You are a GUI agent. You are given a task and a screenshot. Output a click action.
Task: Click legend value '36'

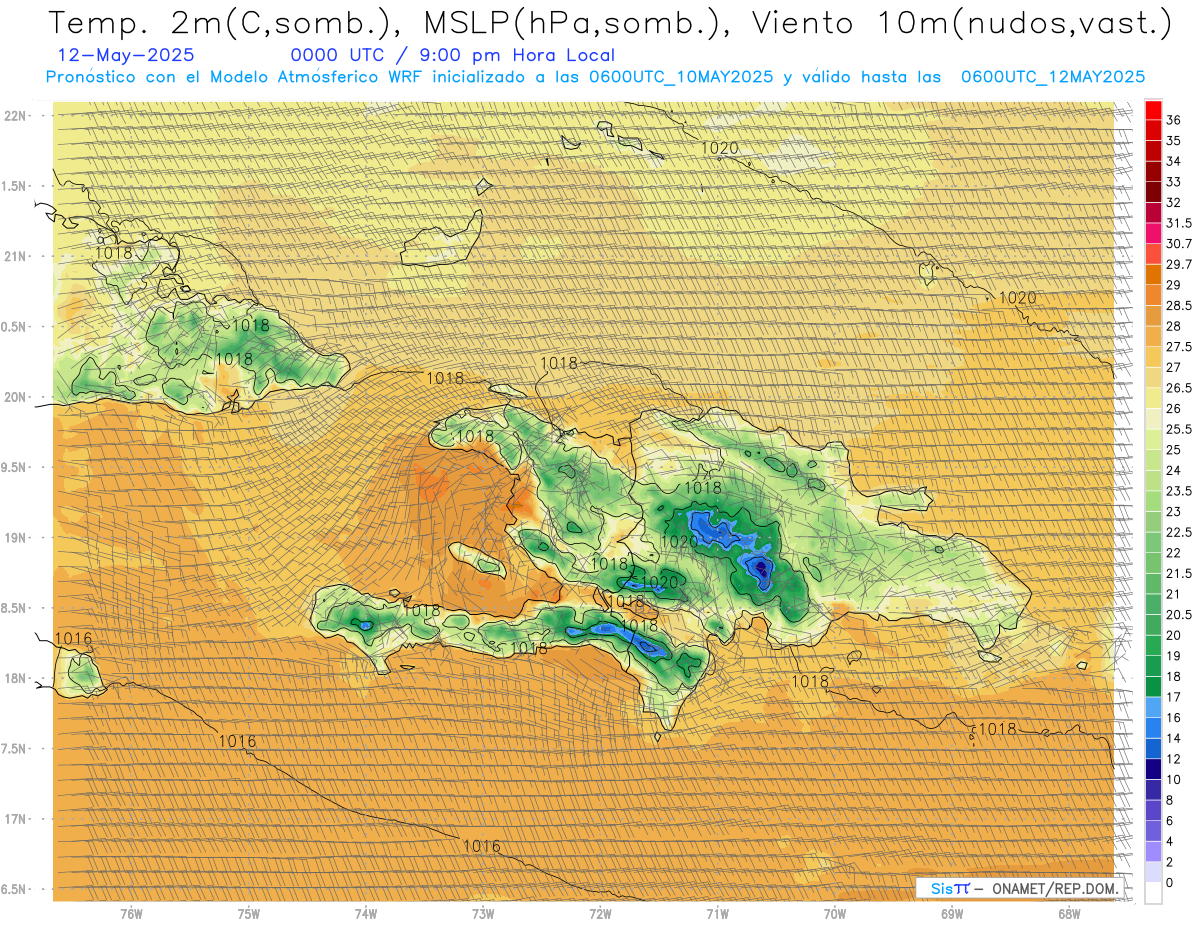point(1174,119)
